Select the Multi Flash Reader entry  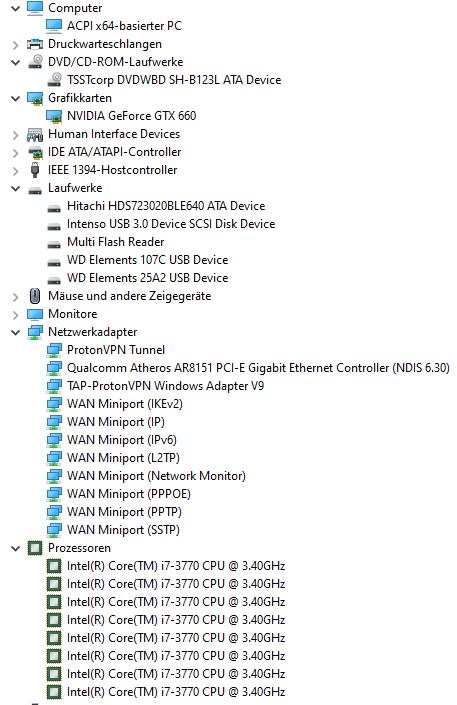116,242
